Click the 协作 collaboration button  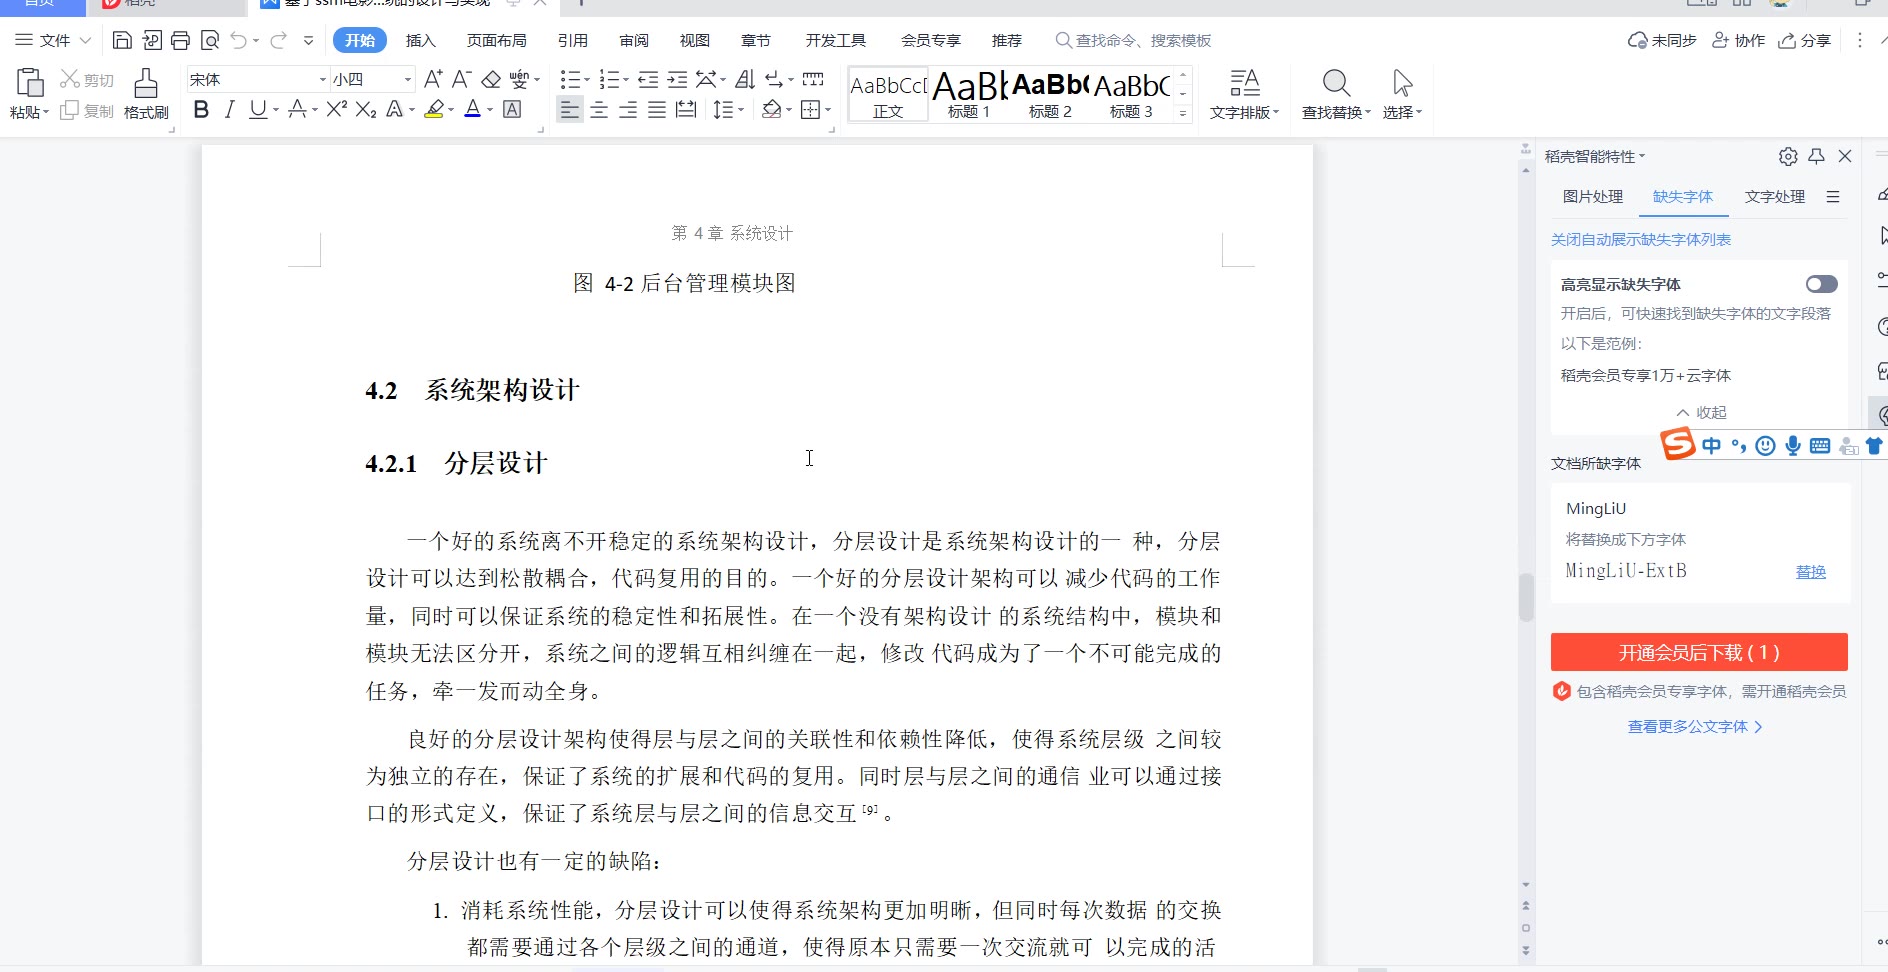(1739, 40)
